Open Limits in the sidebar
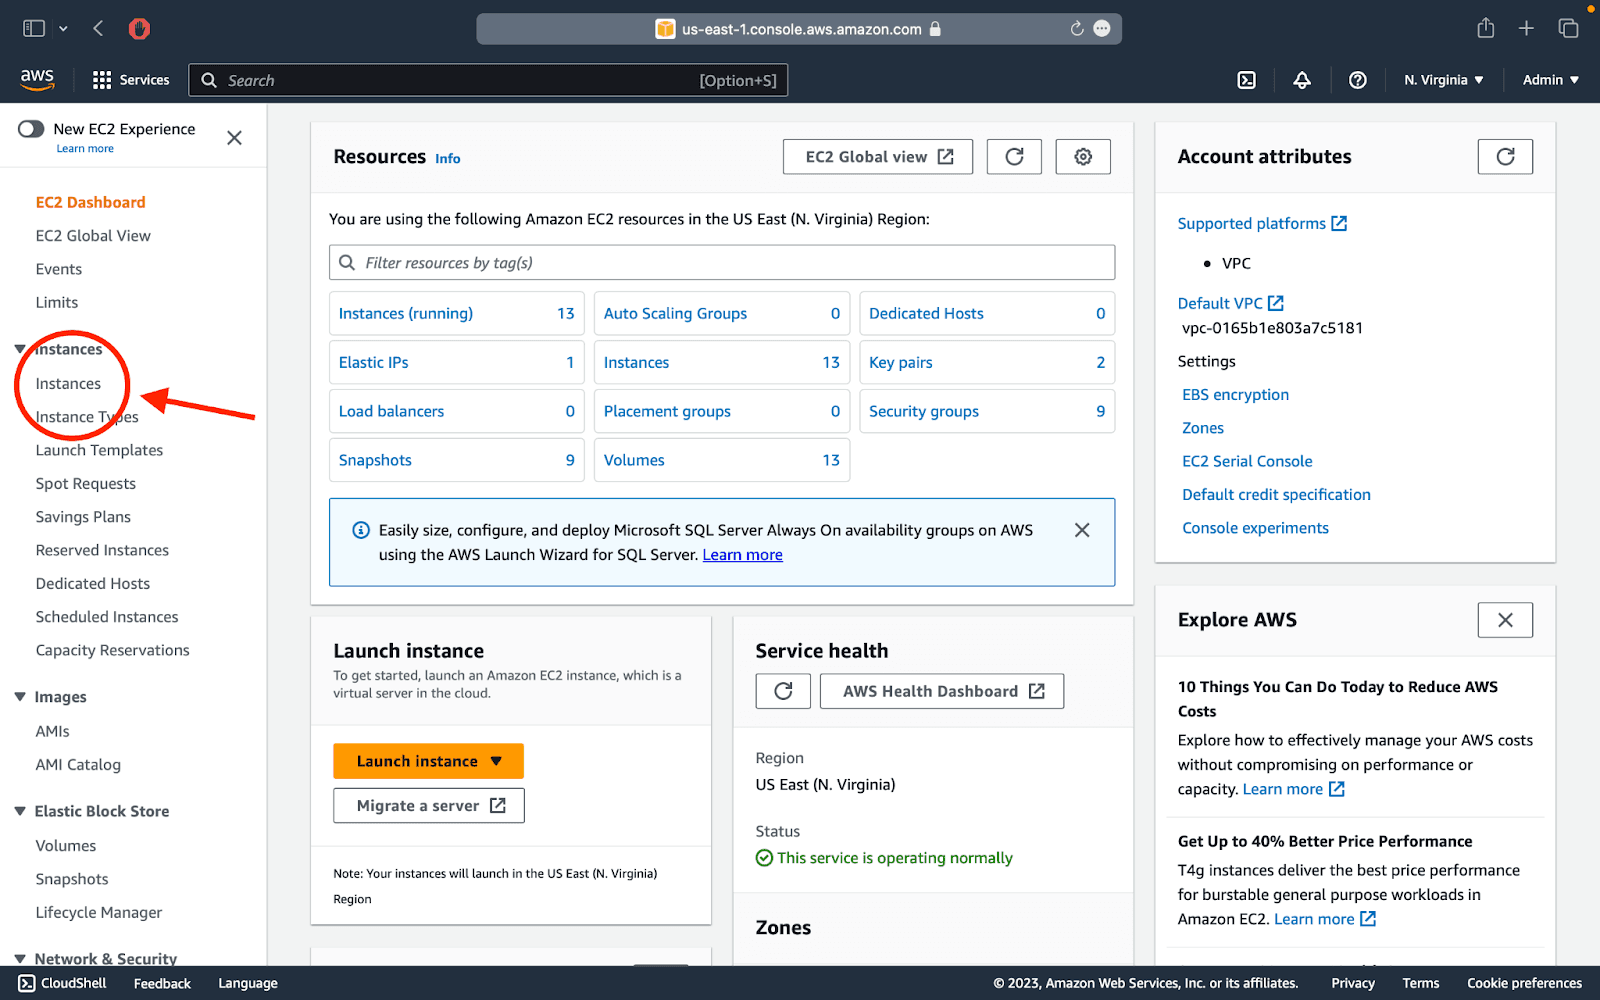 coord(57,302)
